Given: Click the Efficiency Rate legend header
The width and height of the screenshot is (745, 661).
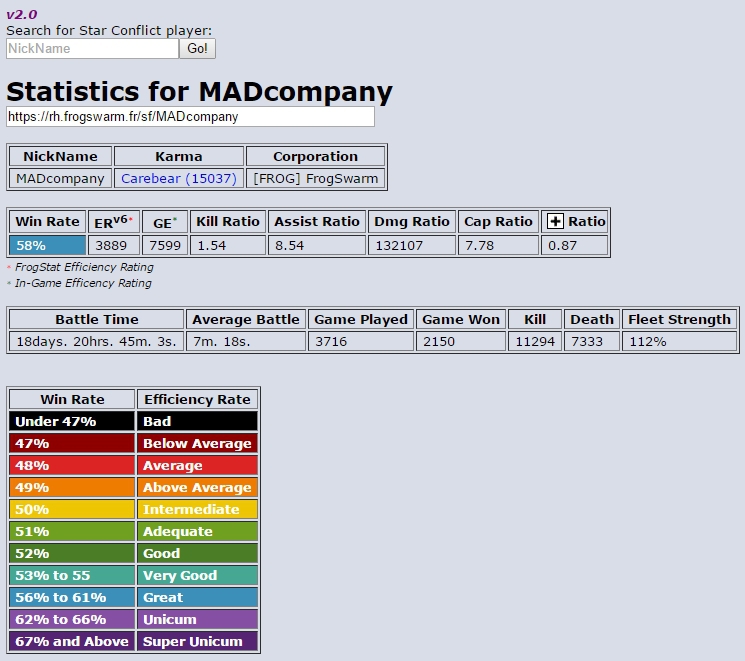Looking at the screenshot, I should tap(197, 399).
